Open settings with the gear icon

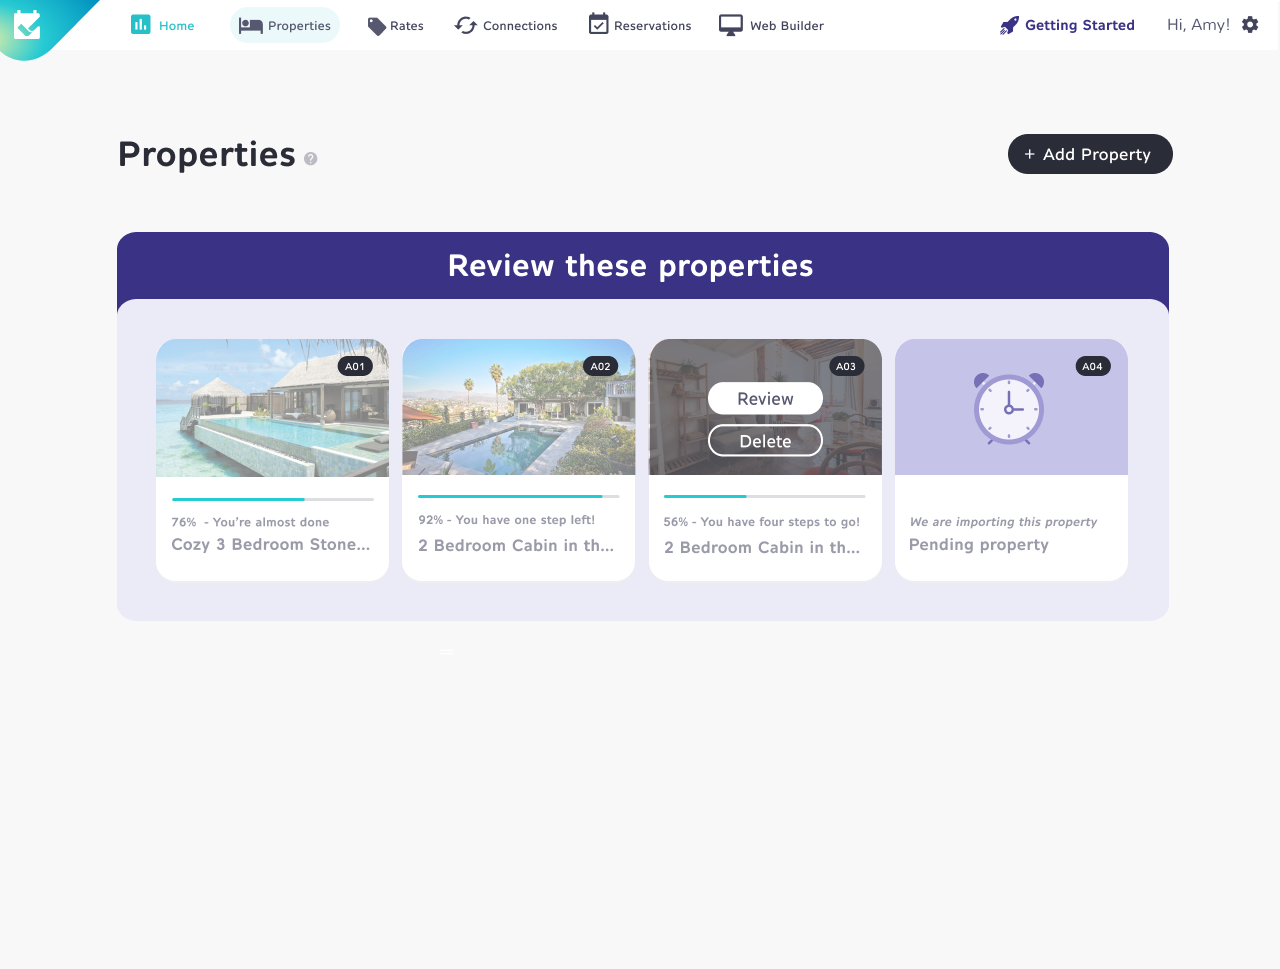(1250, 25)
